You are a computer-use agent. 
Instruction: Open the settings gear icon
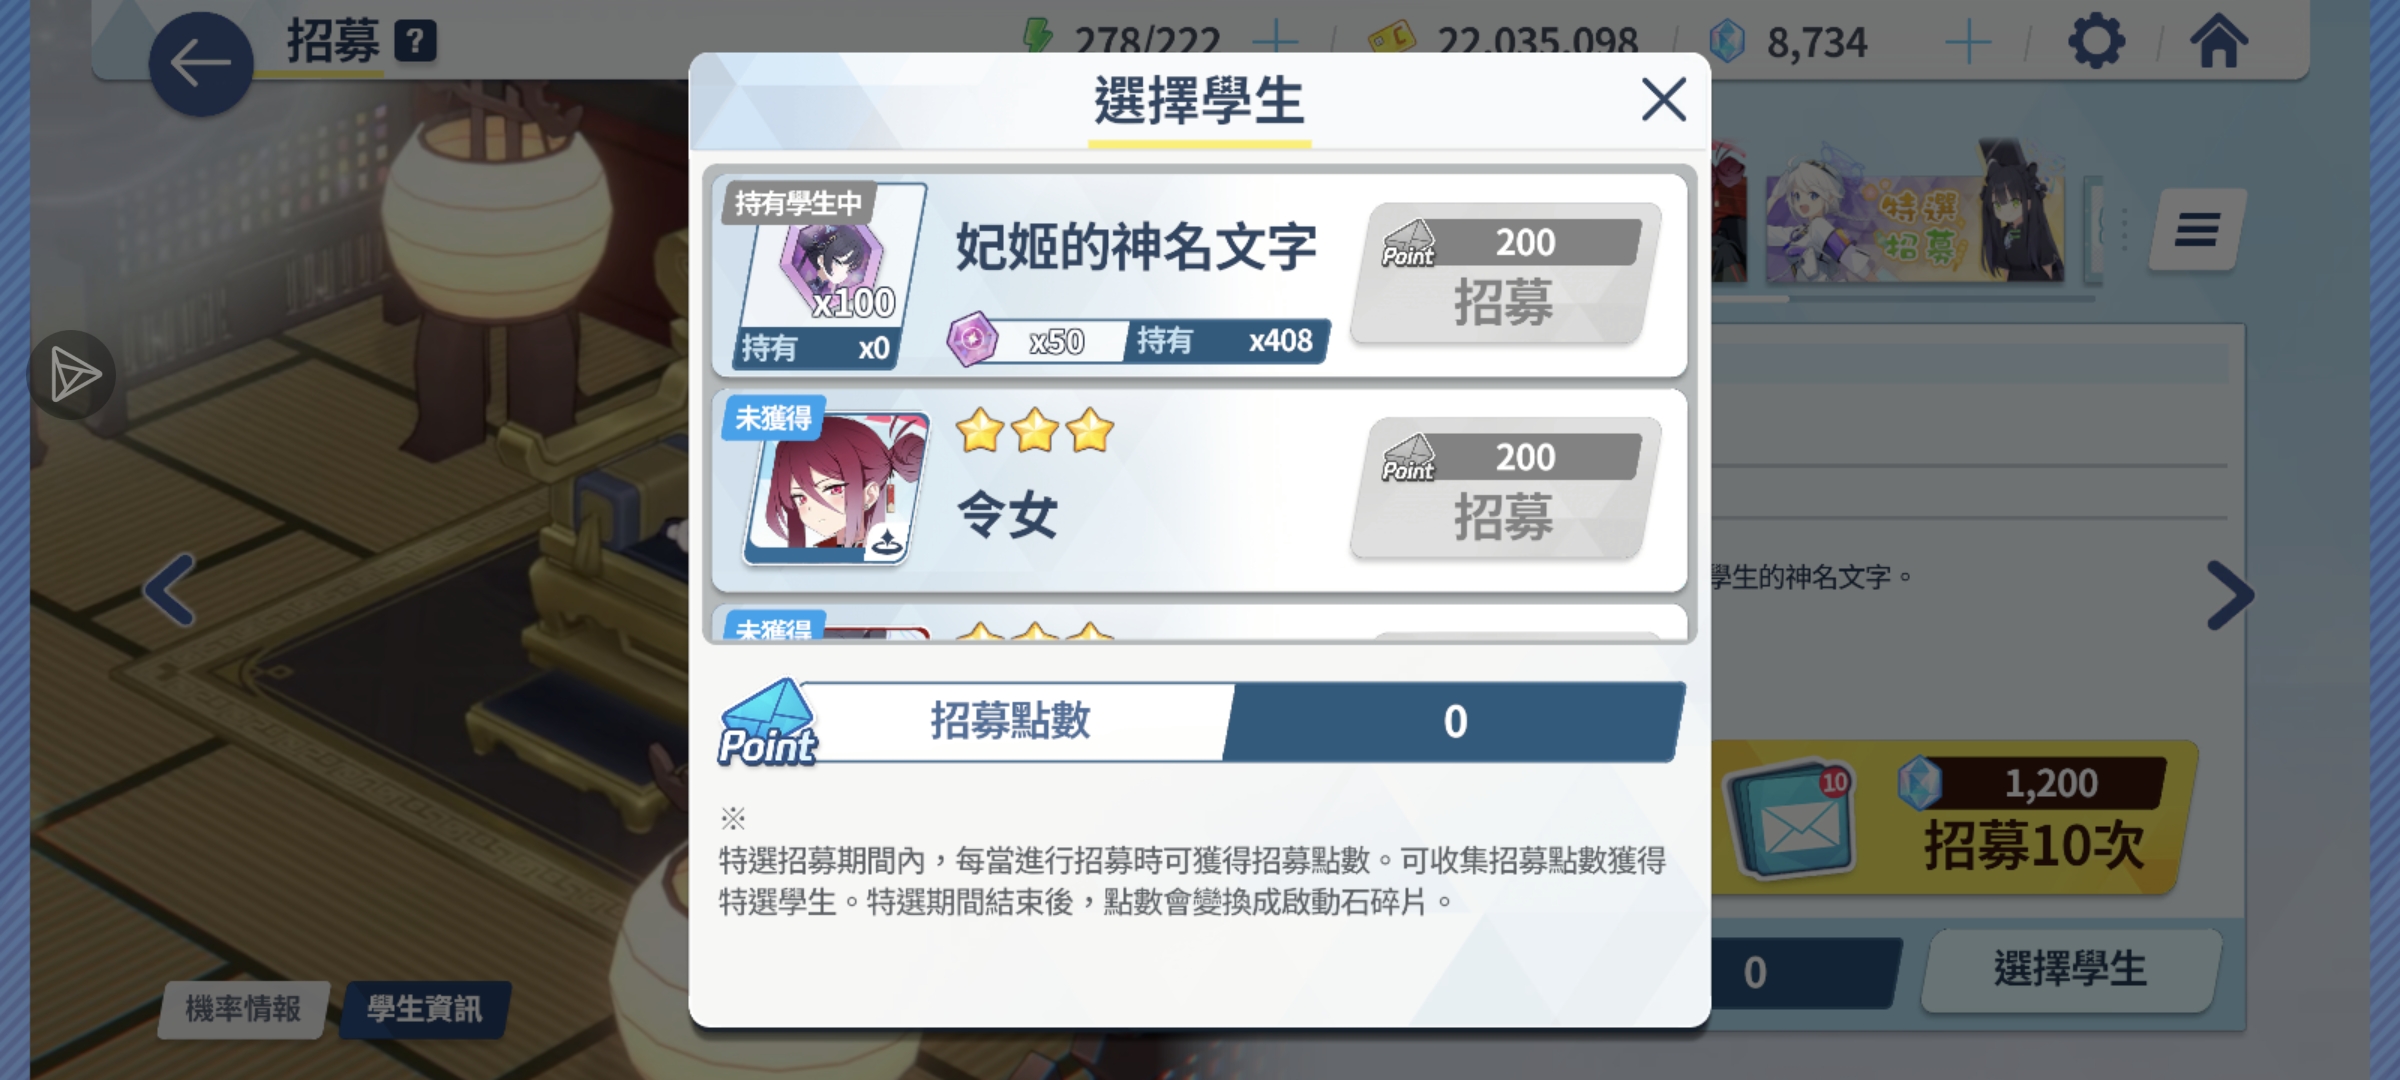click(2095, 42)
